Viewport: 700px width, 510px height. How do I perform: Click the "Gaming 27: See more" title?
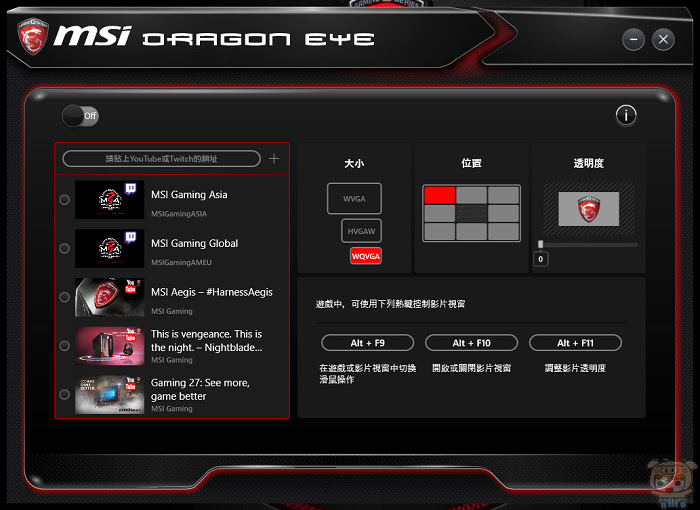200,389
